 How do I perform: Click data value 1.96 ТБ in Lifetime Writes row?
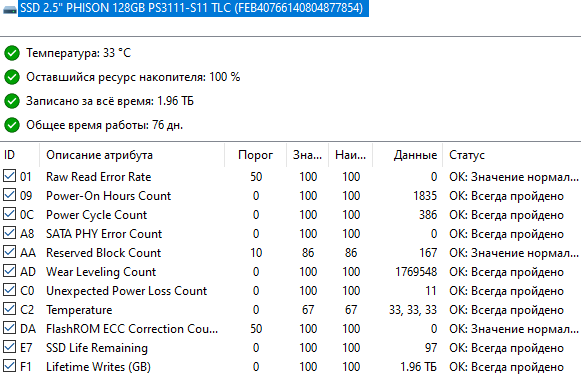[x=418, y=367]
